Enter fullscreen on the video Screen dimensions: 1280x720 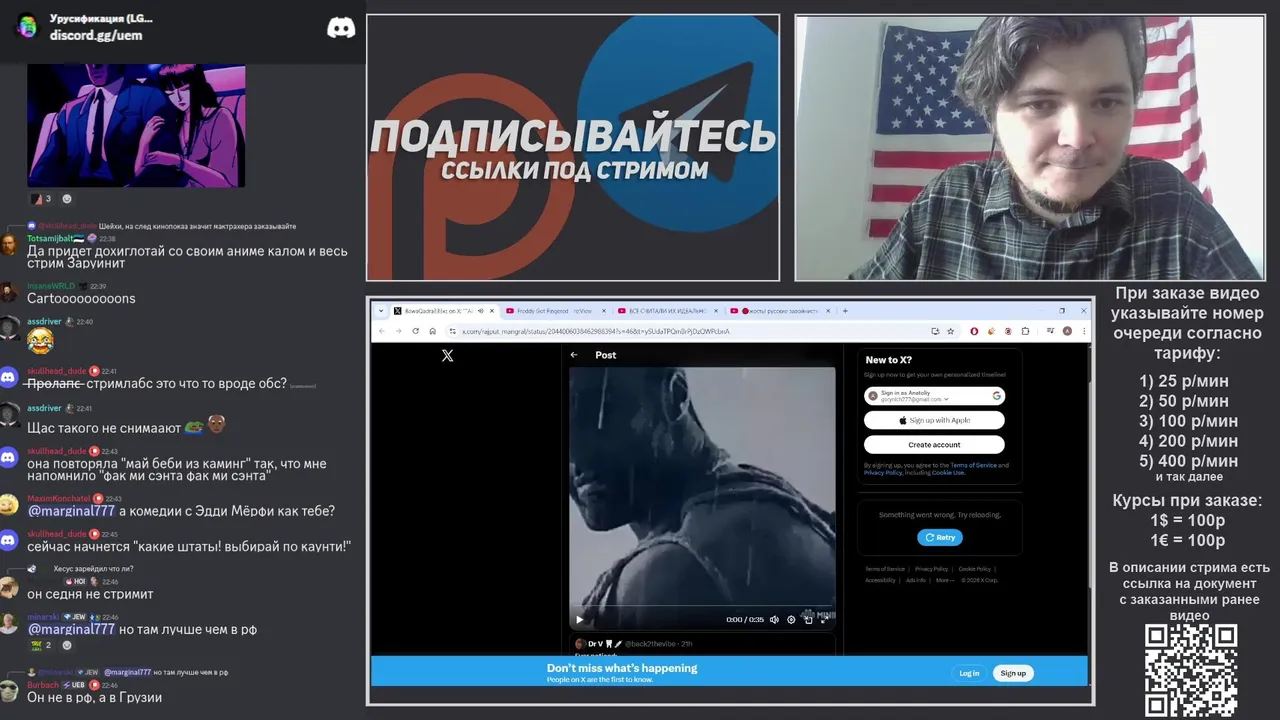(825, 619)
